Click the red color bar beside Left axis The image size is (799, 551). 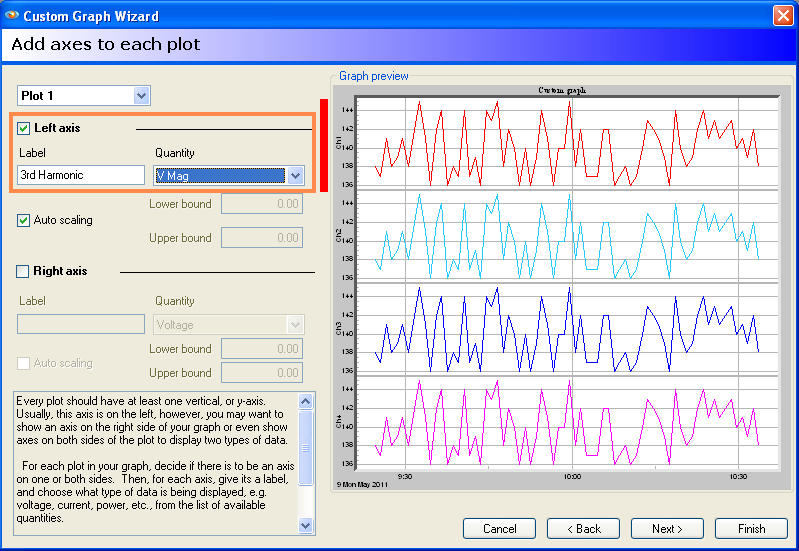coord(324,145)
